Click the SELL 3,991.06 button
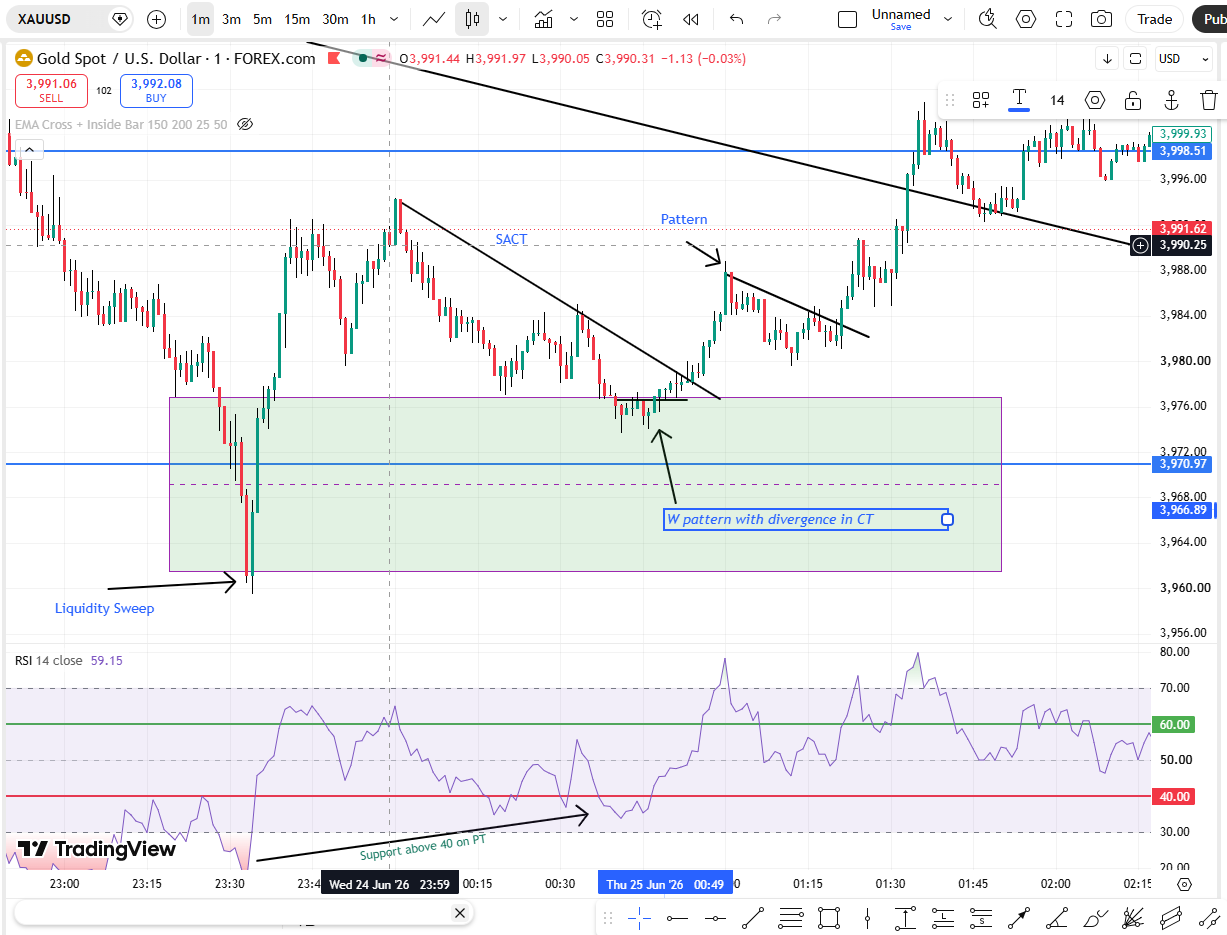Image resolution: width=1227 pixels, height=935 pixels. (x=51, y=91)
